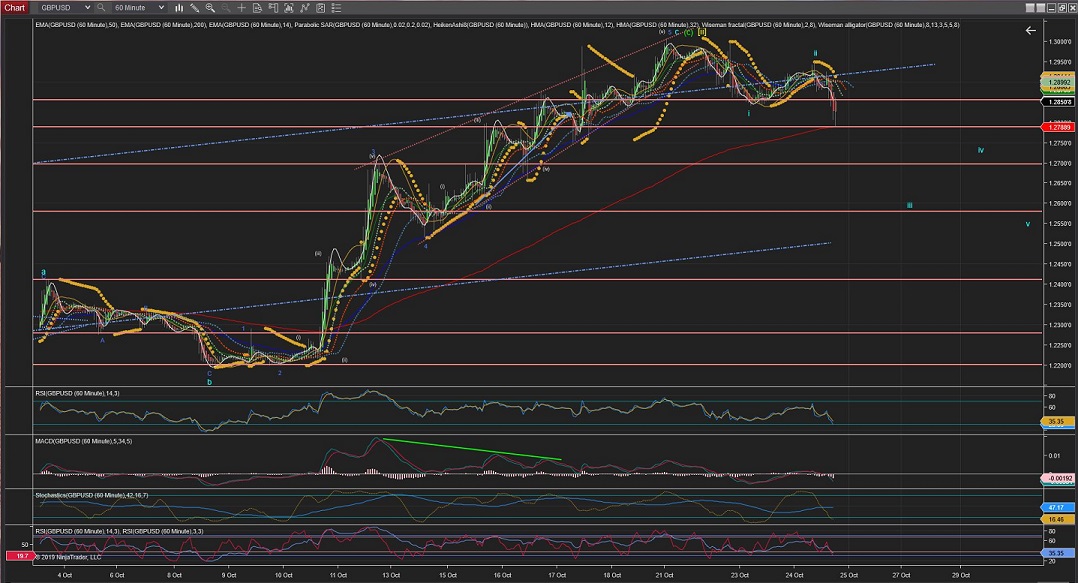Enable the crosshair cursor tool

(x=241, y=8)
